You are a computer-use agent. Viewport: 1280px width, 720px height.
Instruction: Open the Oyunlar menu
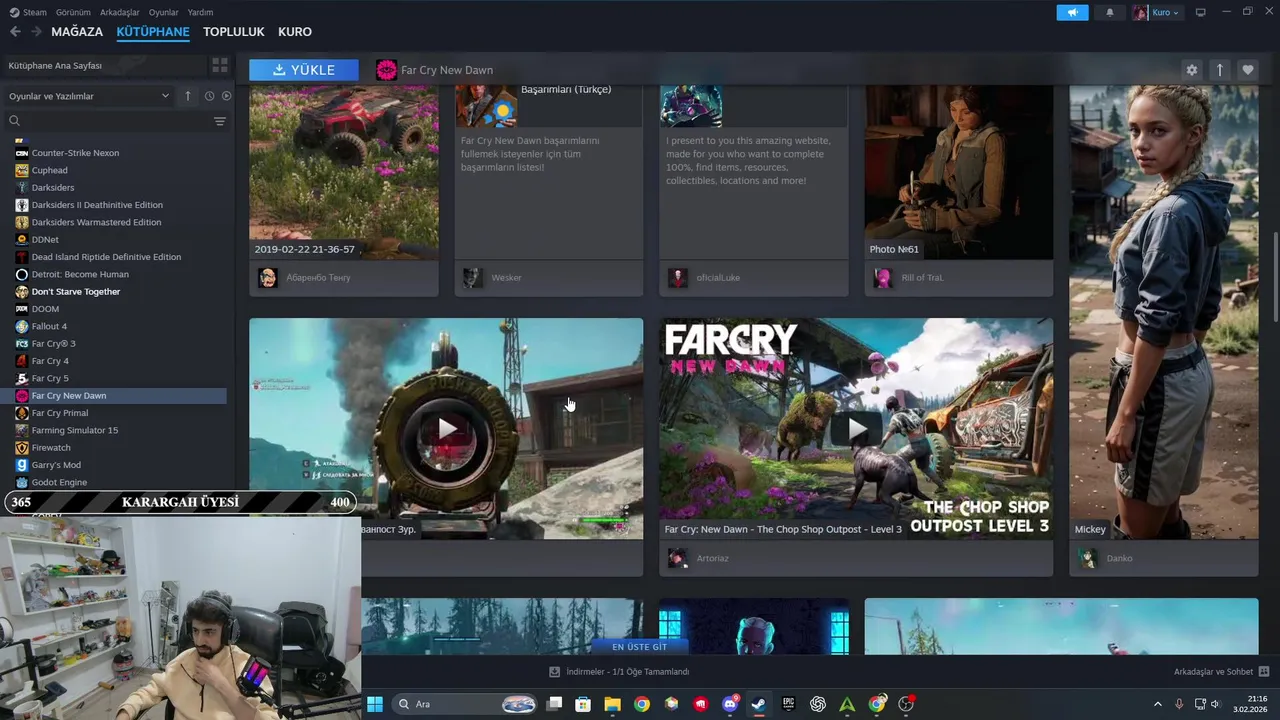point(164,12)
